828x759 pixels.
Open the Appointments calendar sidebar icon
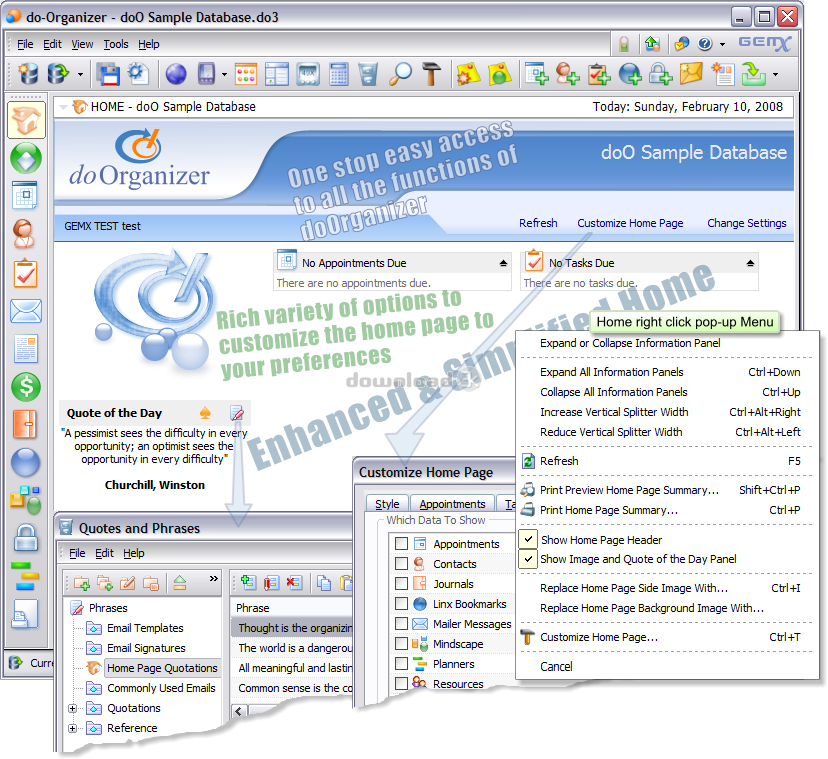25,196
